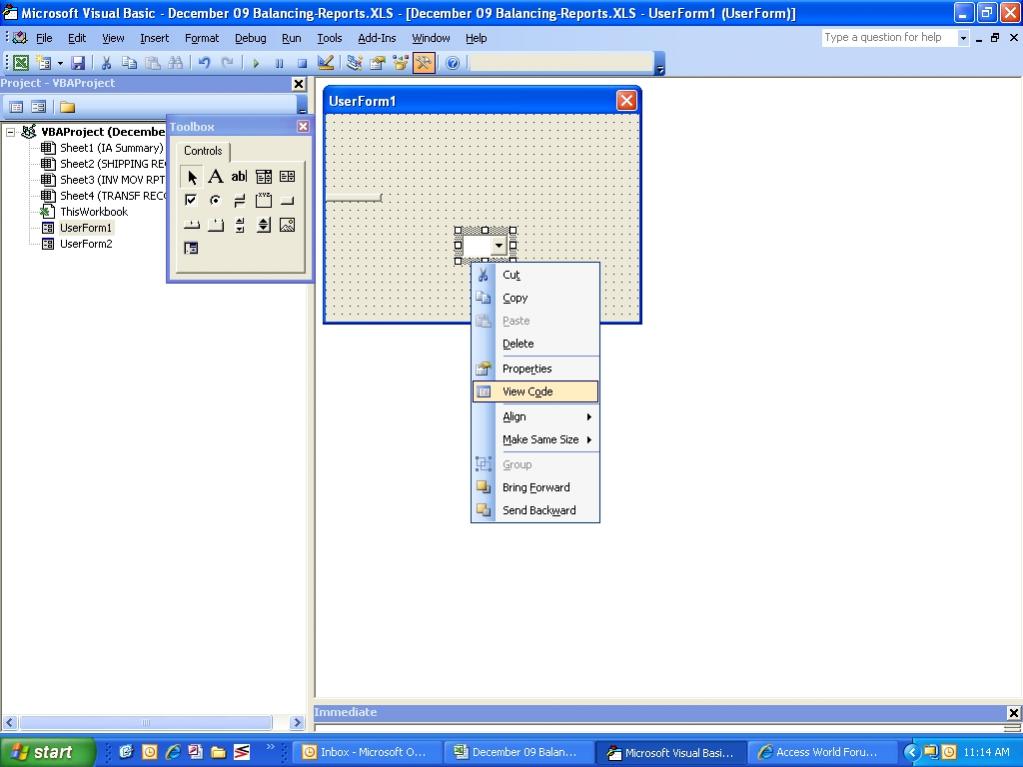Click the Type a question for help box

click(889, 38)
